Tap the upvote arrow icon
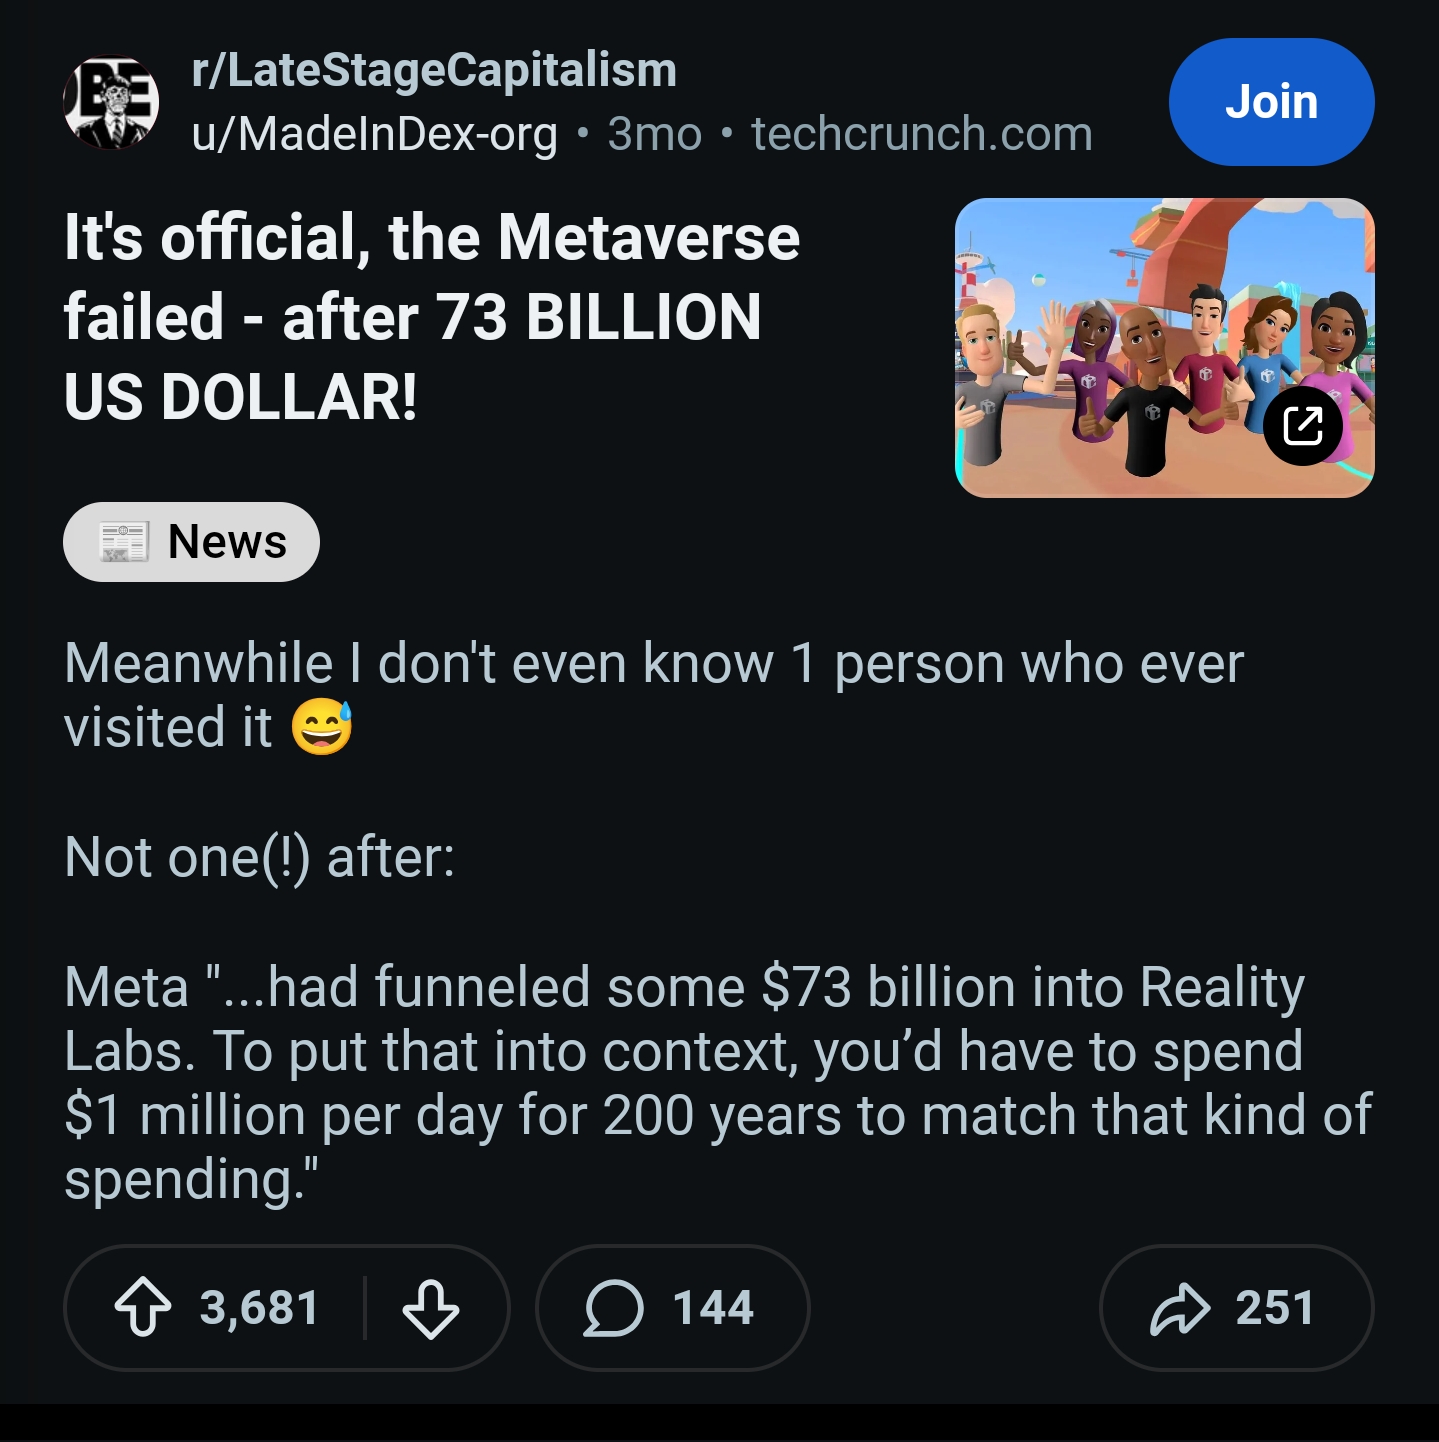 [x=143, y=1307]
